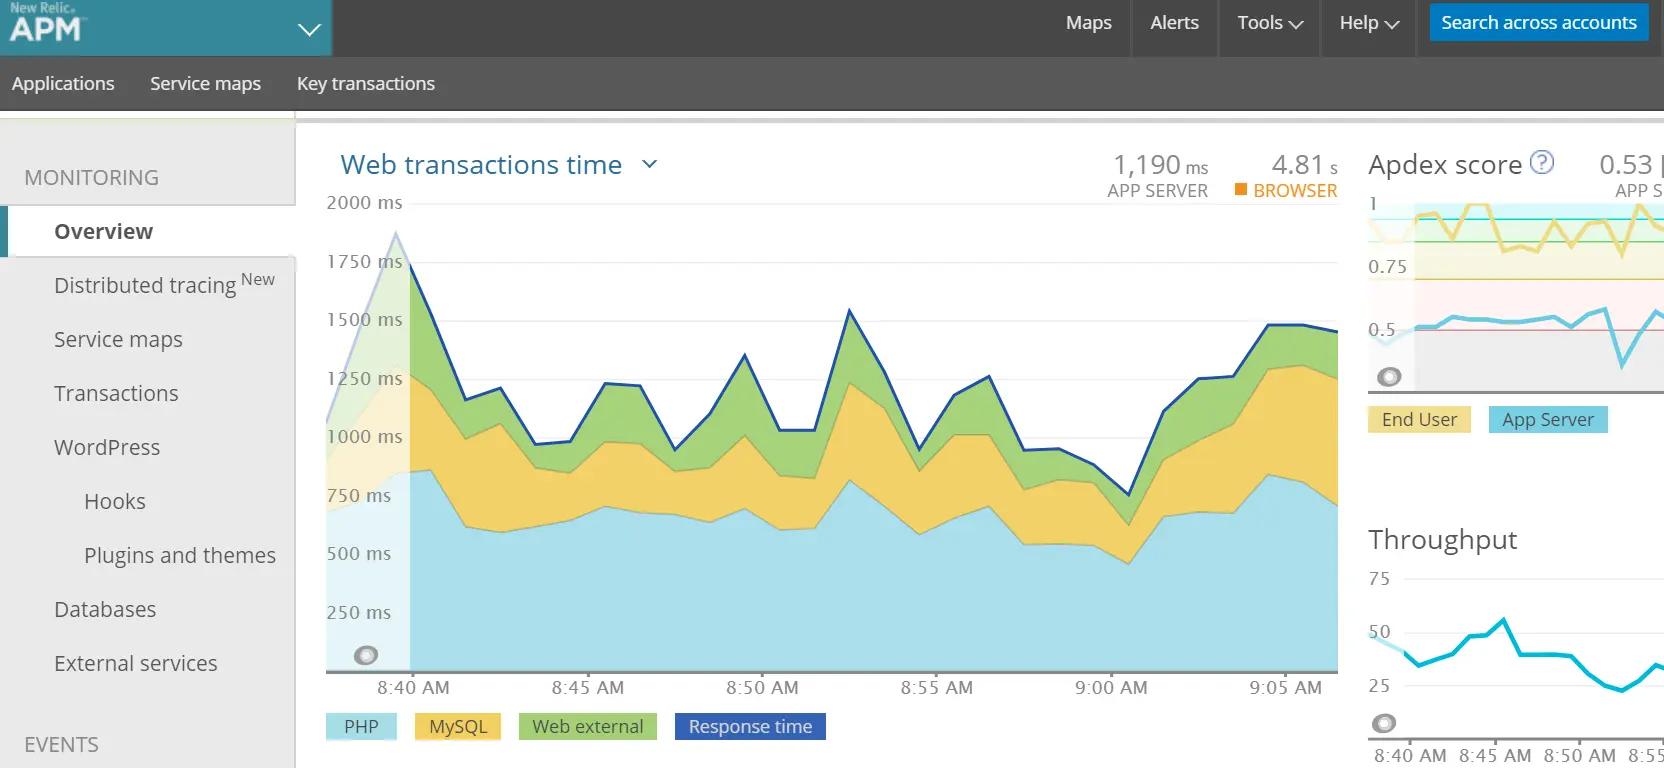Toggle the End User Apdex legend
This screenshot has height=768, width=1664.
coord(1419,420)
